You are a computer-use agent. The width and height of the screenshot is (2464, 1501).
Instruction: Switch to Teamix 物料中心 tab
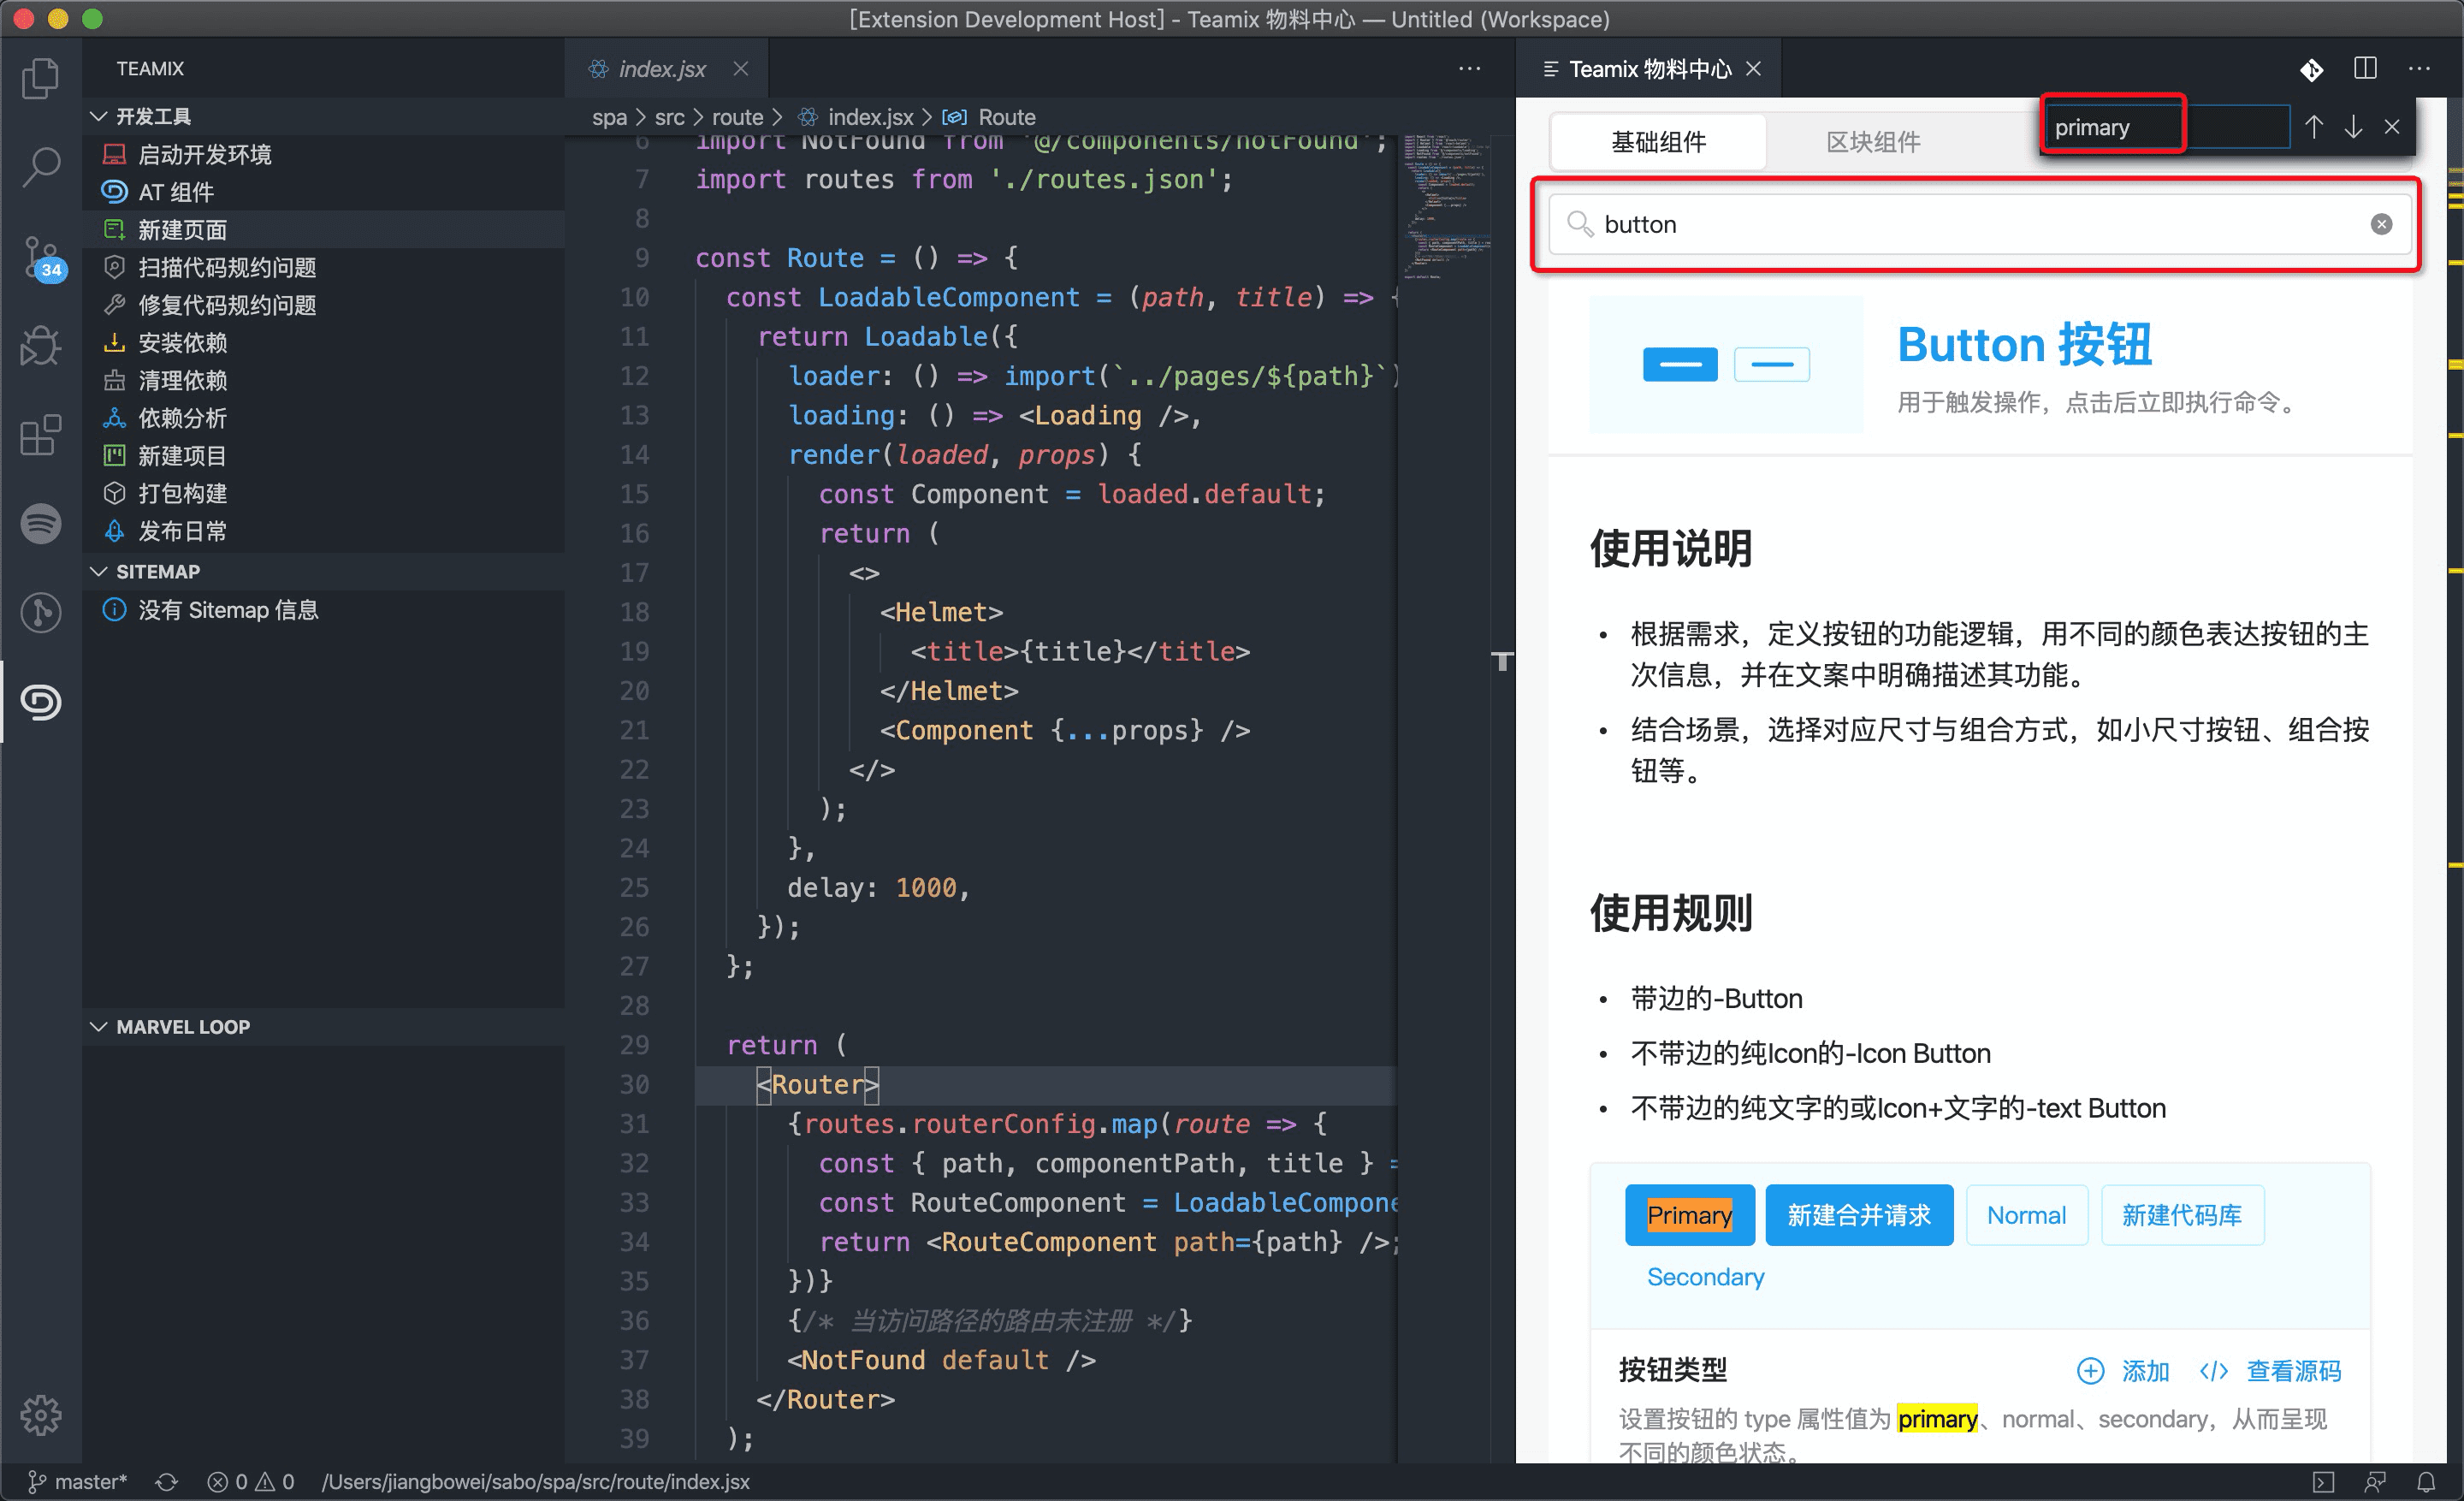(x=1649, y=68)
